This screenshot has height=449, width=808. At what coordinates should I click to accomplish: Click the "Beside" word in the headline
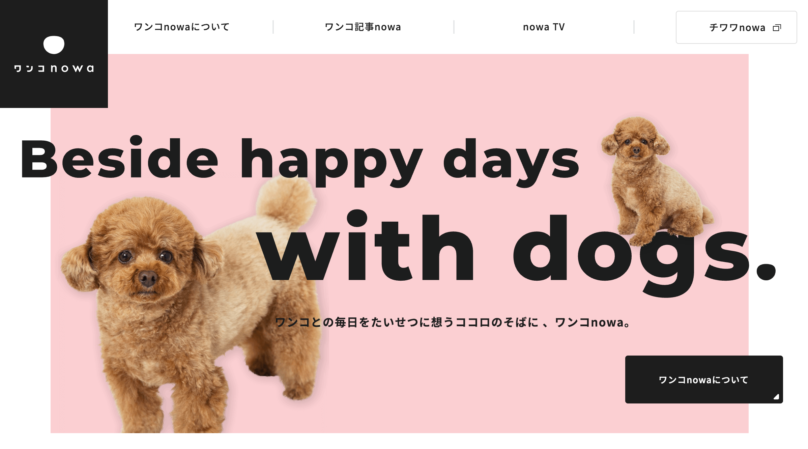pos(119,158)
